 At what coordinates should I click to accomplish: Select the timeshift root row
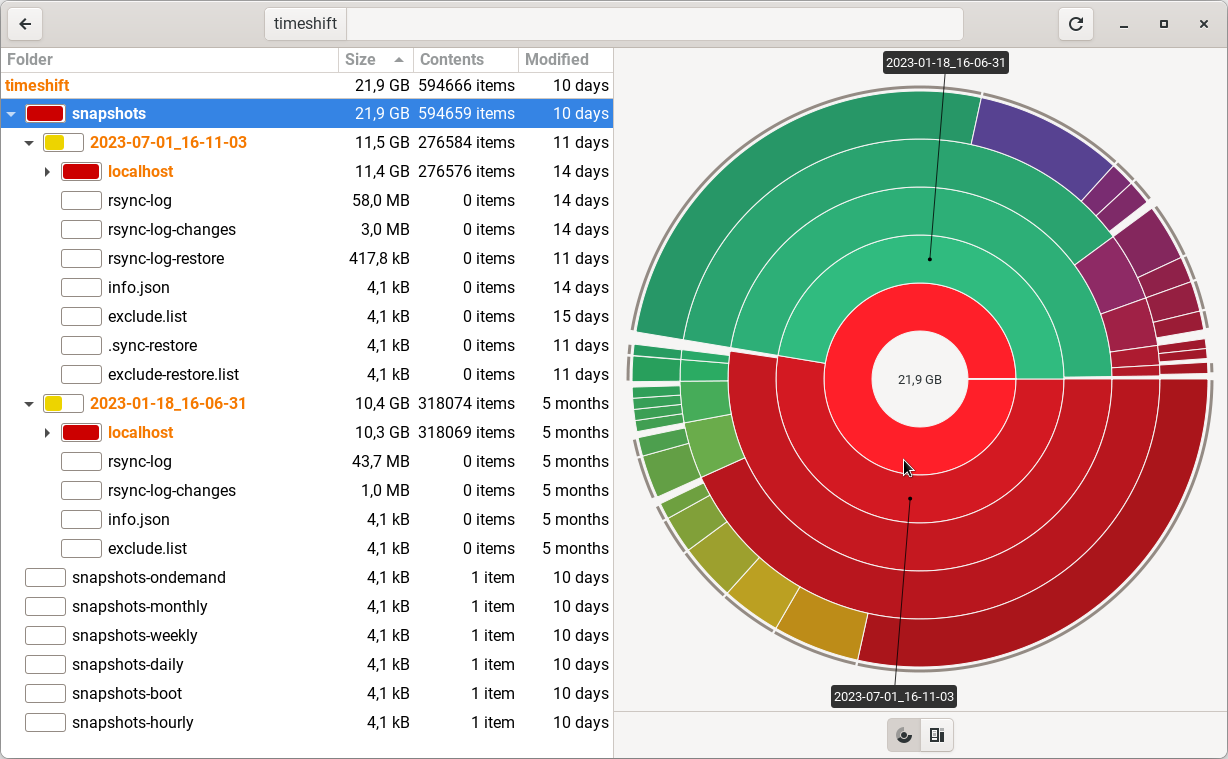[306, 86]
